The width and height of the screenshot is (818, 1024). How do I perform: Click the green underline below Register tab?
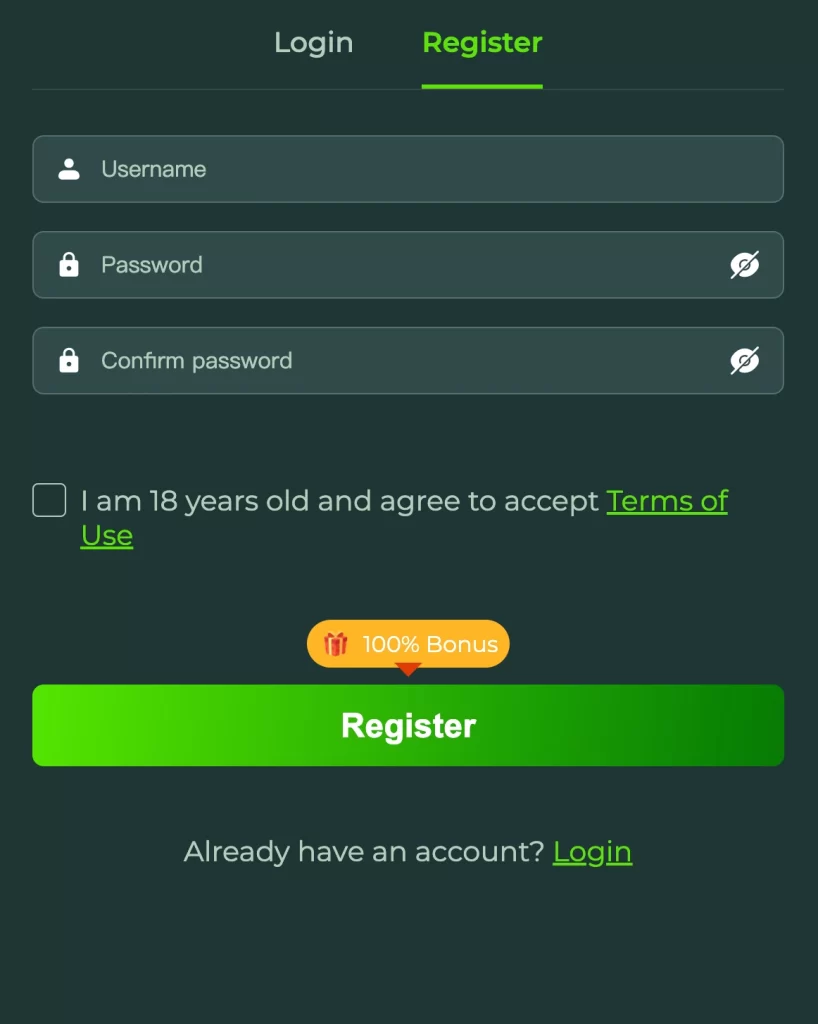pos(482,88)
